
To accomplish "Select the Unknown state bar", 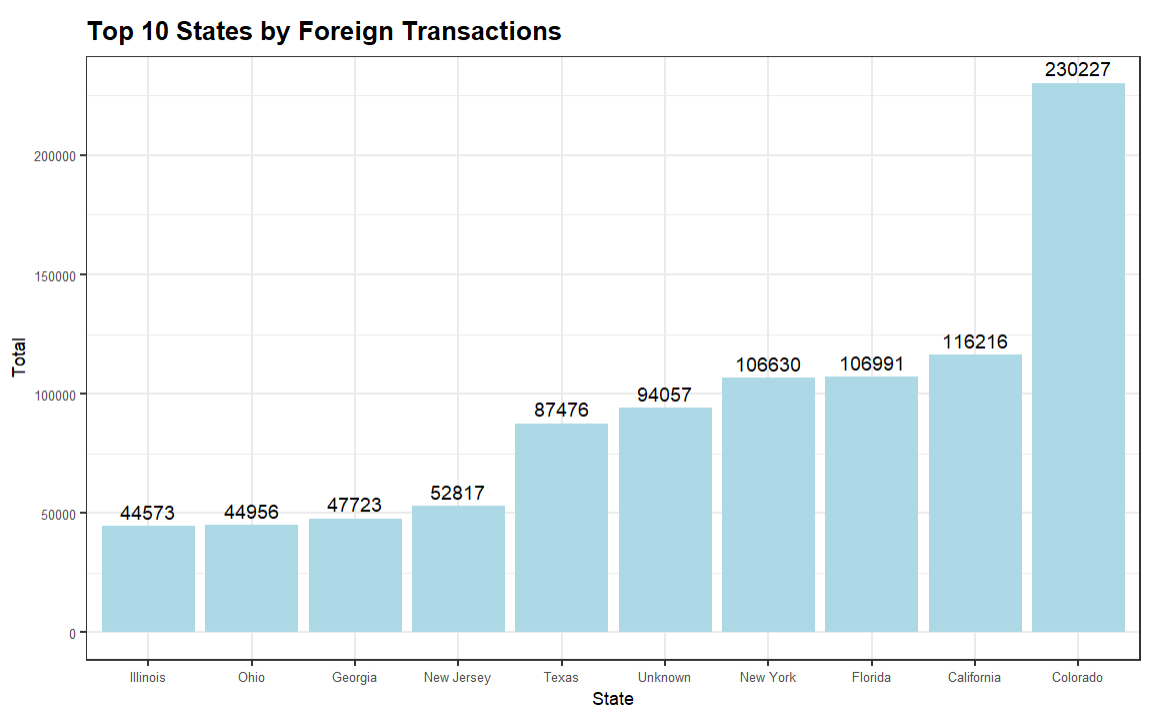I will coord(665,519).
